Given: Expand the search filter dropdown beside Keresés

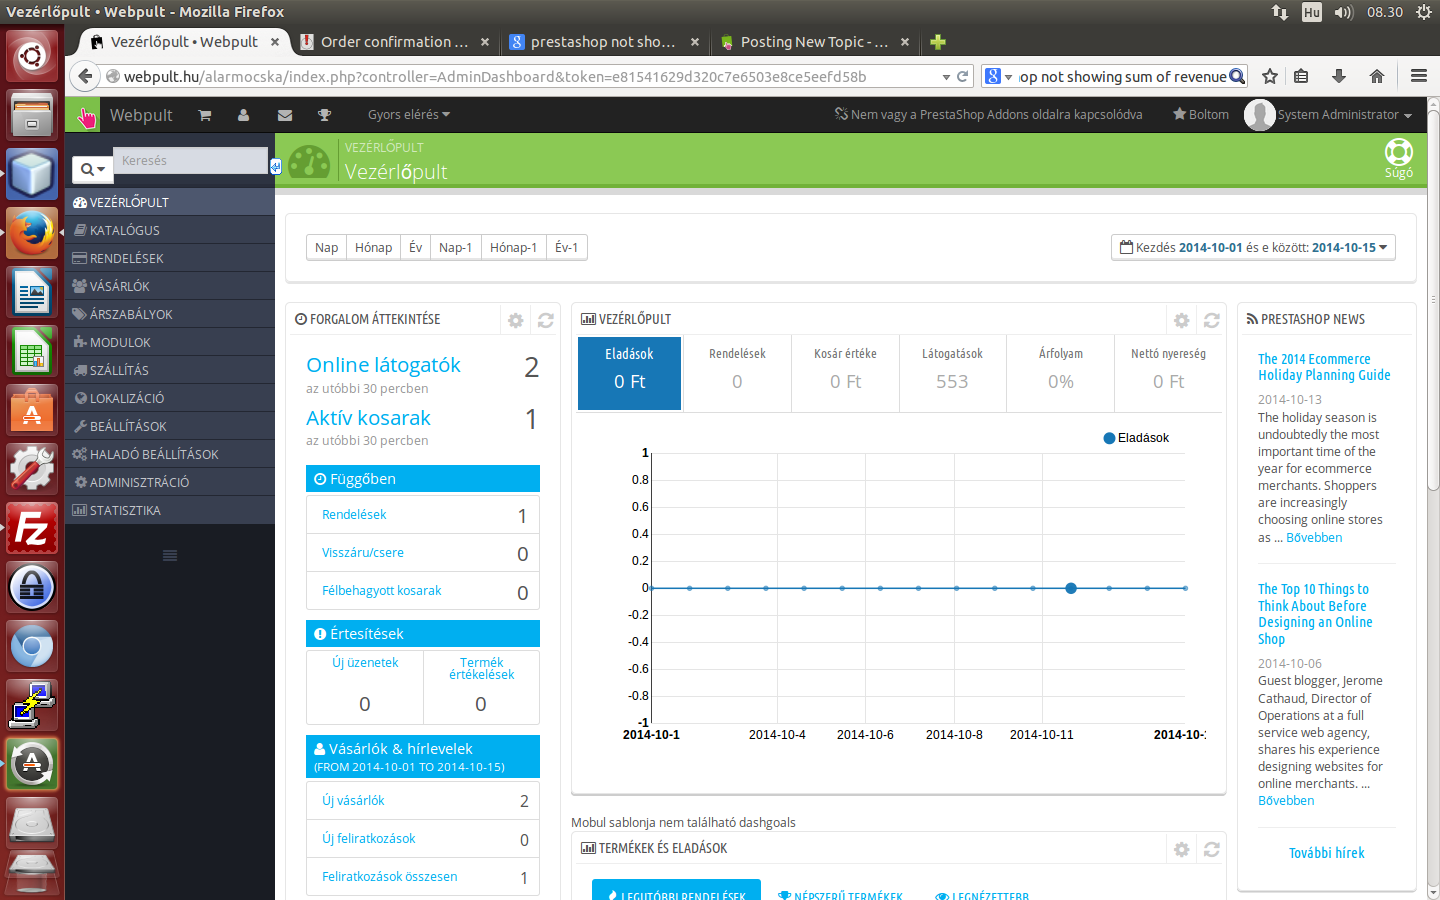Looking at the screenshot, I should click(92, 169).
